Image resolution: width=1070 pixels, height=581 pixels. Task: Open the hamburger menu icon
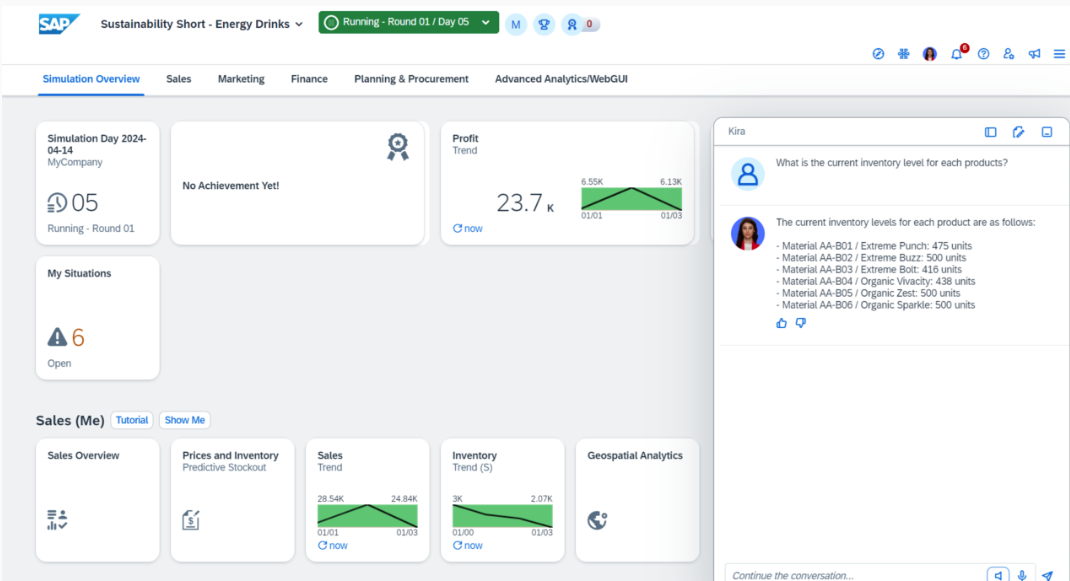1059,54
